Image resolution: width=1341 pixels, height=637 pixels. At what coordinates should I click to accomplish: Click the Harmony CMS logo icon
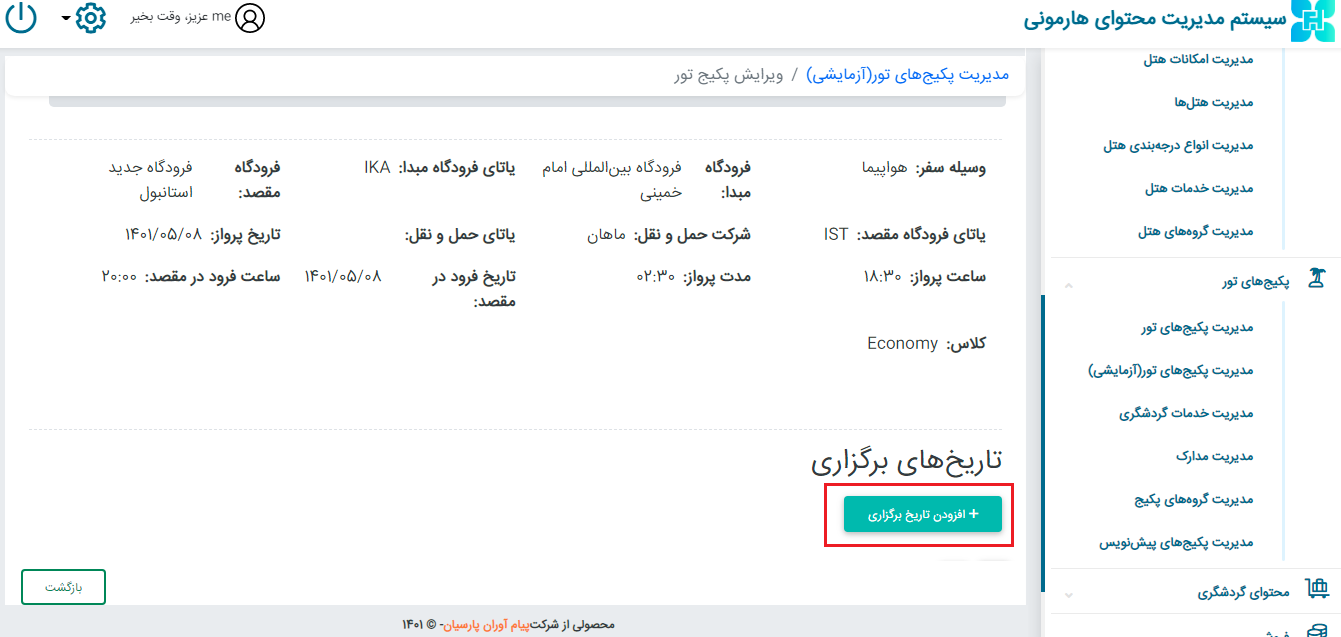[x=1313, y=21]
